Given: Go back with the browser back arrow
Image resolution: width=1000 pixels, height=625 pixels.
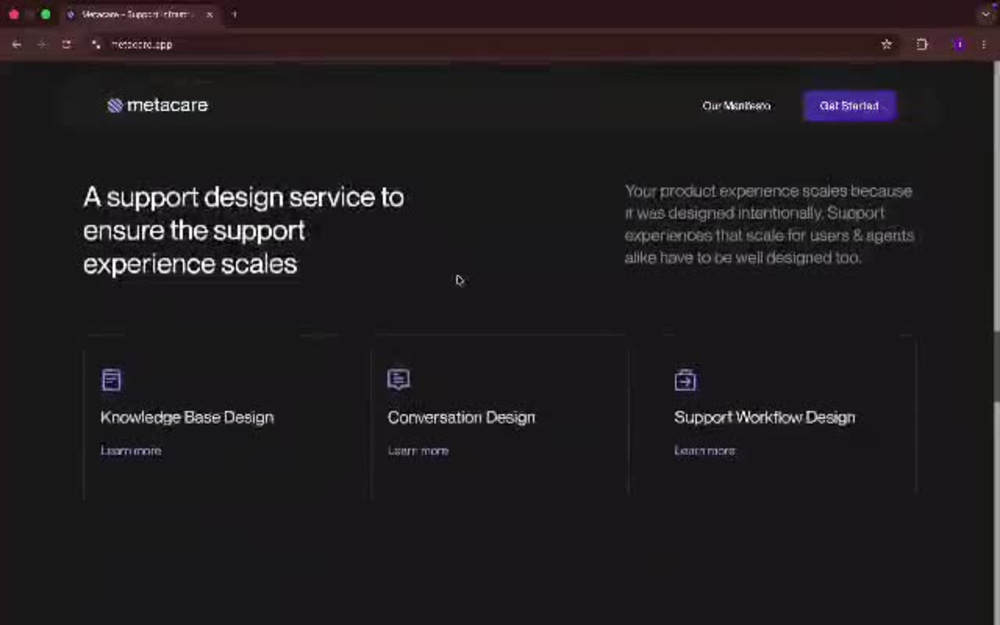Looking at the screenshot, I should pos(17,44).
